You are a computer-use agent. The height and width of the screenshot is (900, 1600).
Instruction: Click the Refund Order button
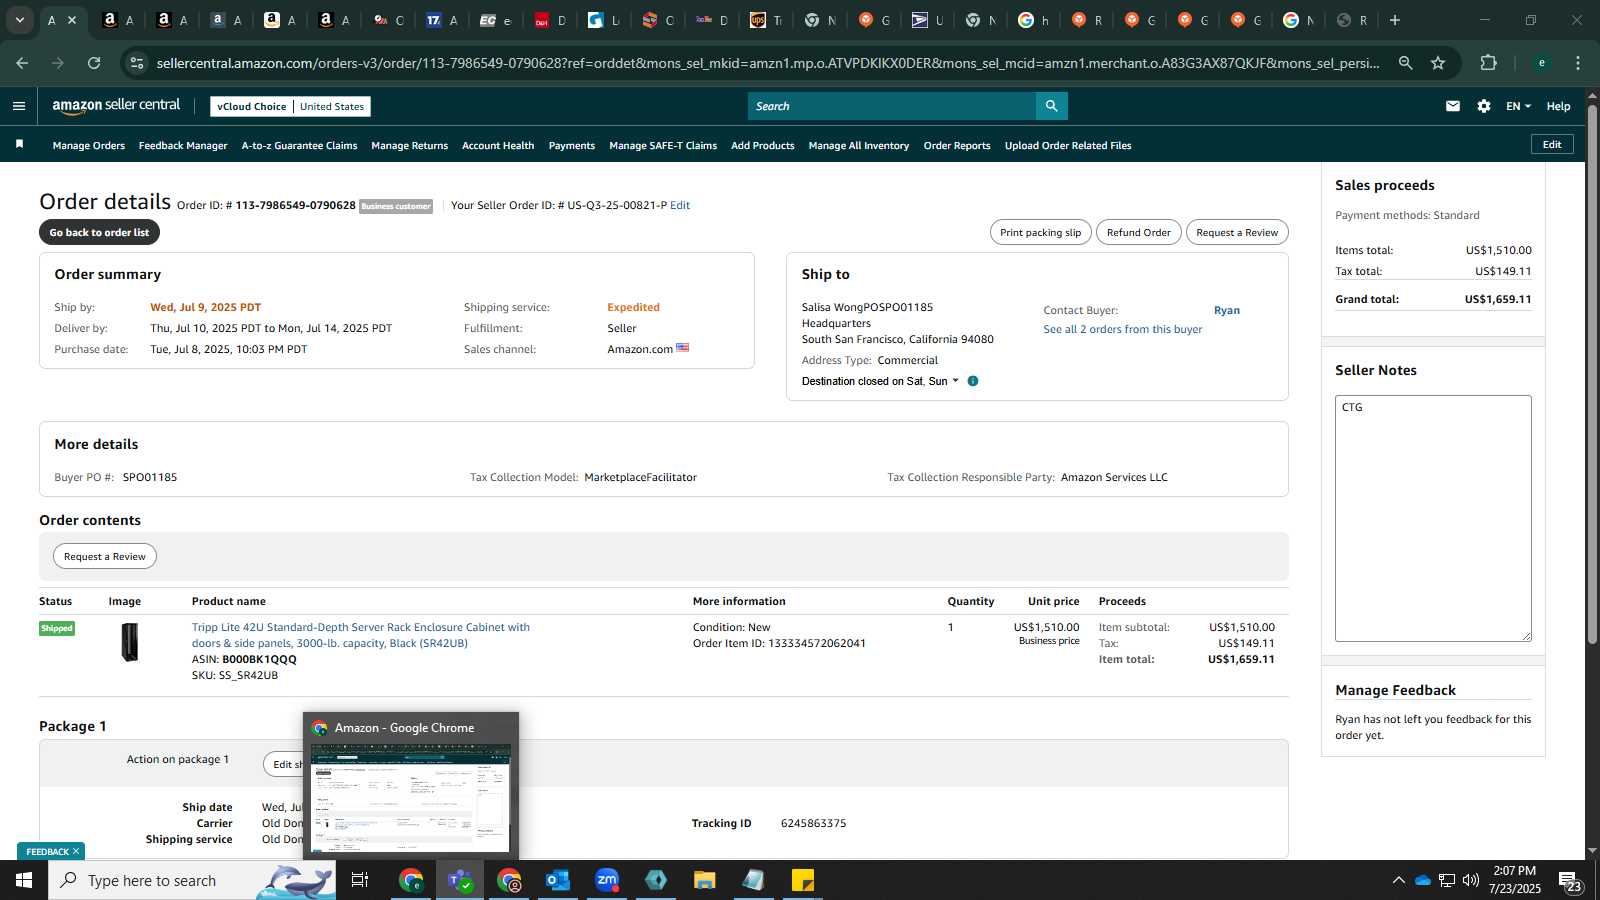1138,232
